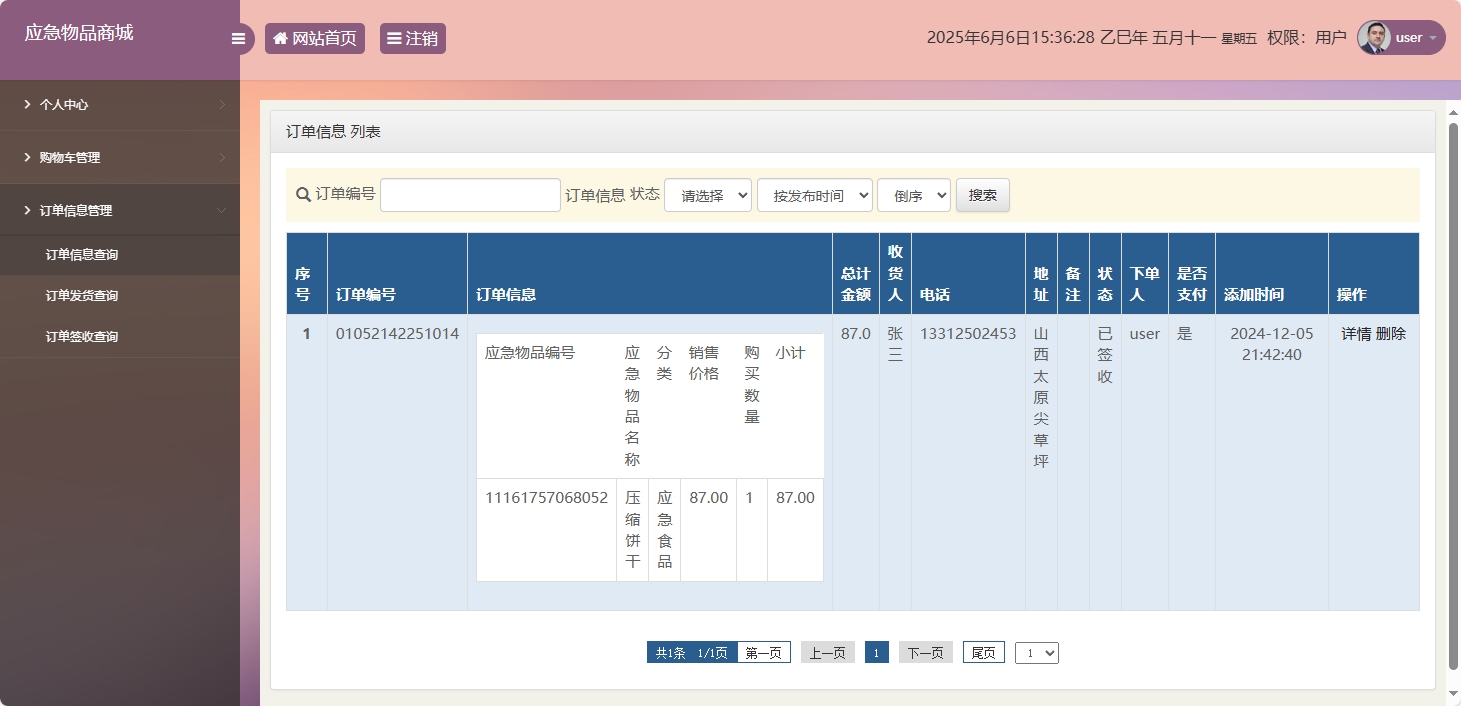The width and height of the screenshot is (1461, 706).
Task: Click the 注销 logout icon button
Action: click(394, 37)
